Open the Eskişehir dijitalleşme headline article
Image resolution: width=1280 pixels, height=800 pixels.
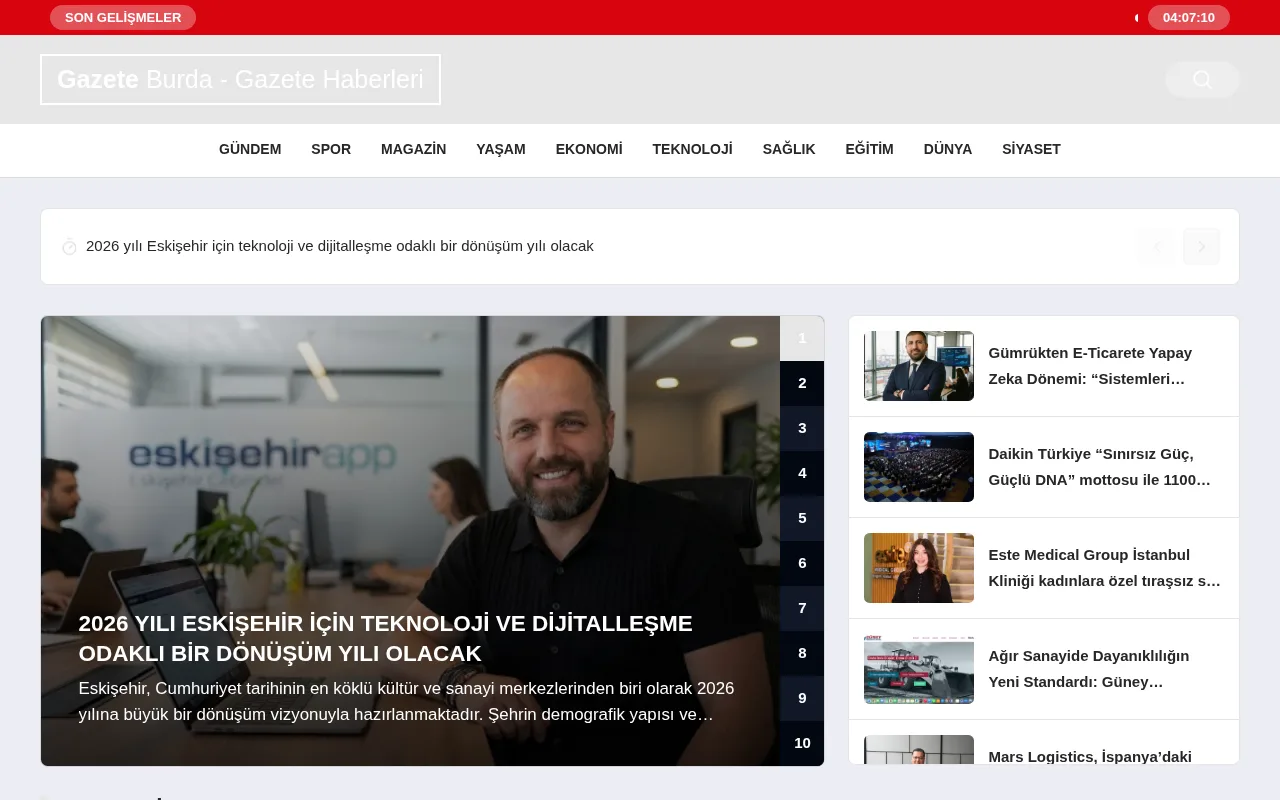click(385, 638)
